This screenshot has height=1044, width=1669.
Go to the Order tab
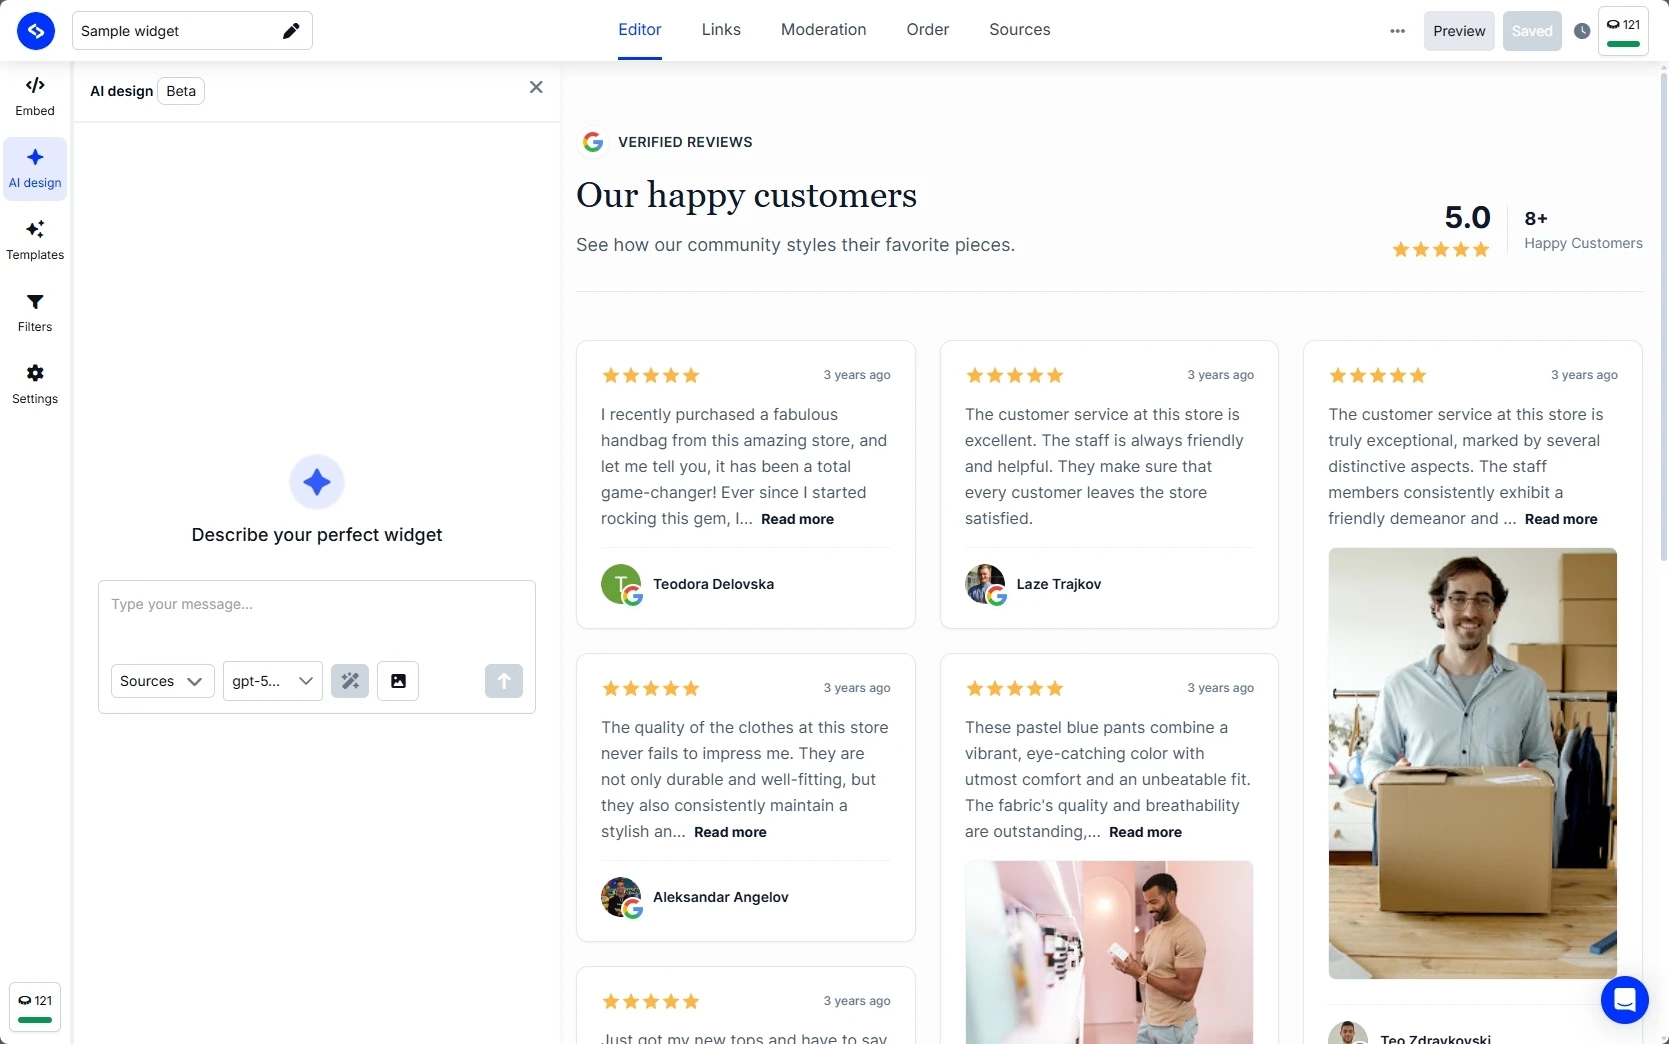[x=928, y=30]
